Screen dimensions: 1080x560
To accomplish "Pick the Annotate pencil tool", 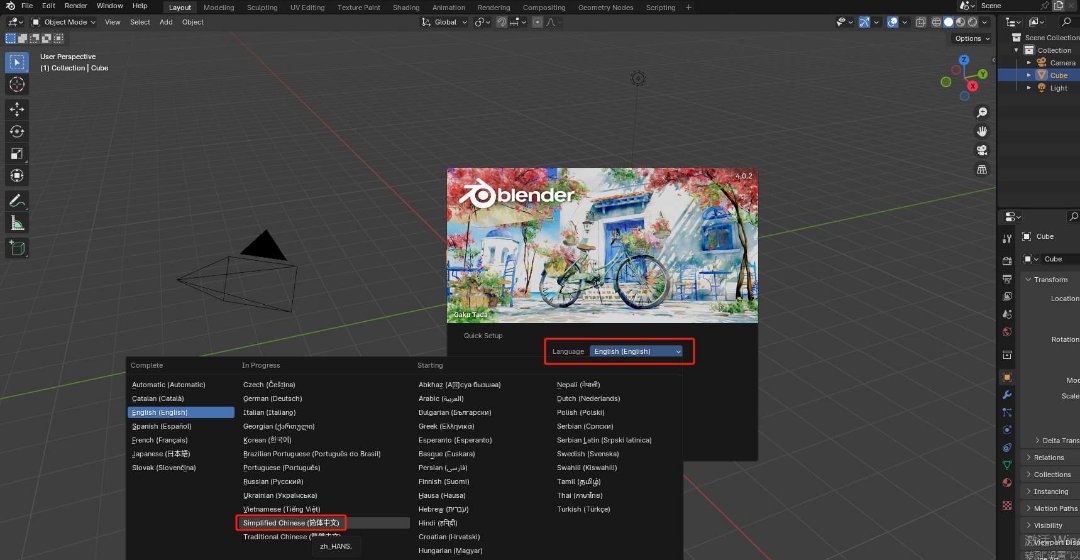I will (17, 201).
